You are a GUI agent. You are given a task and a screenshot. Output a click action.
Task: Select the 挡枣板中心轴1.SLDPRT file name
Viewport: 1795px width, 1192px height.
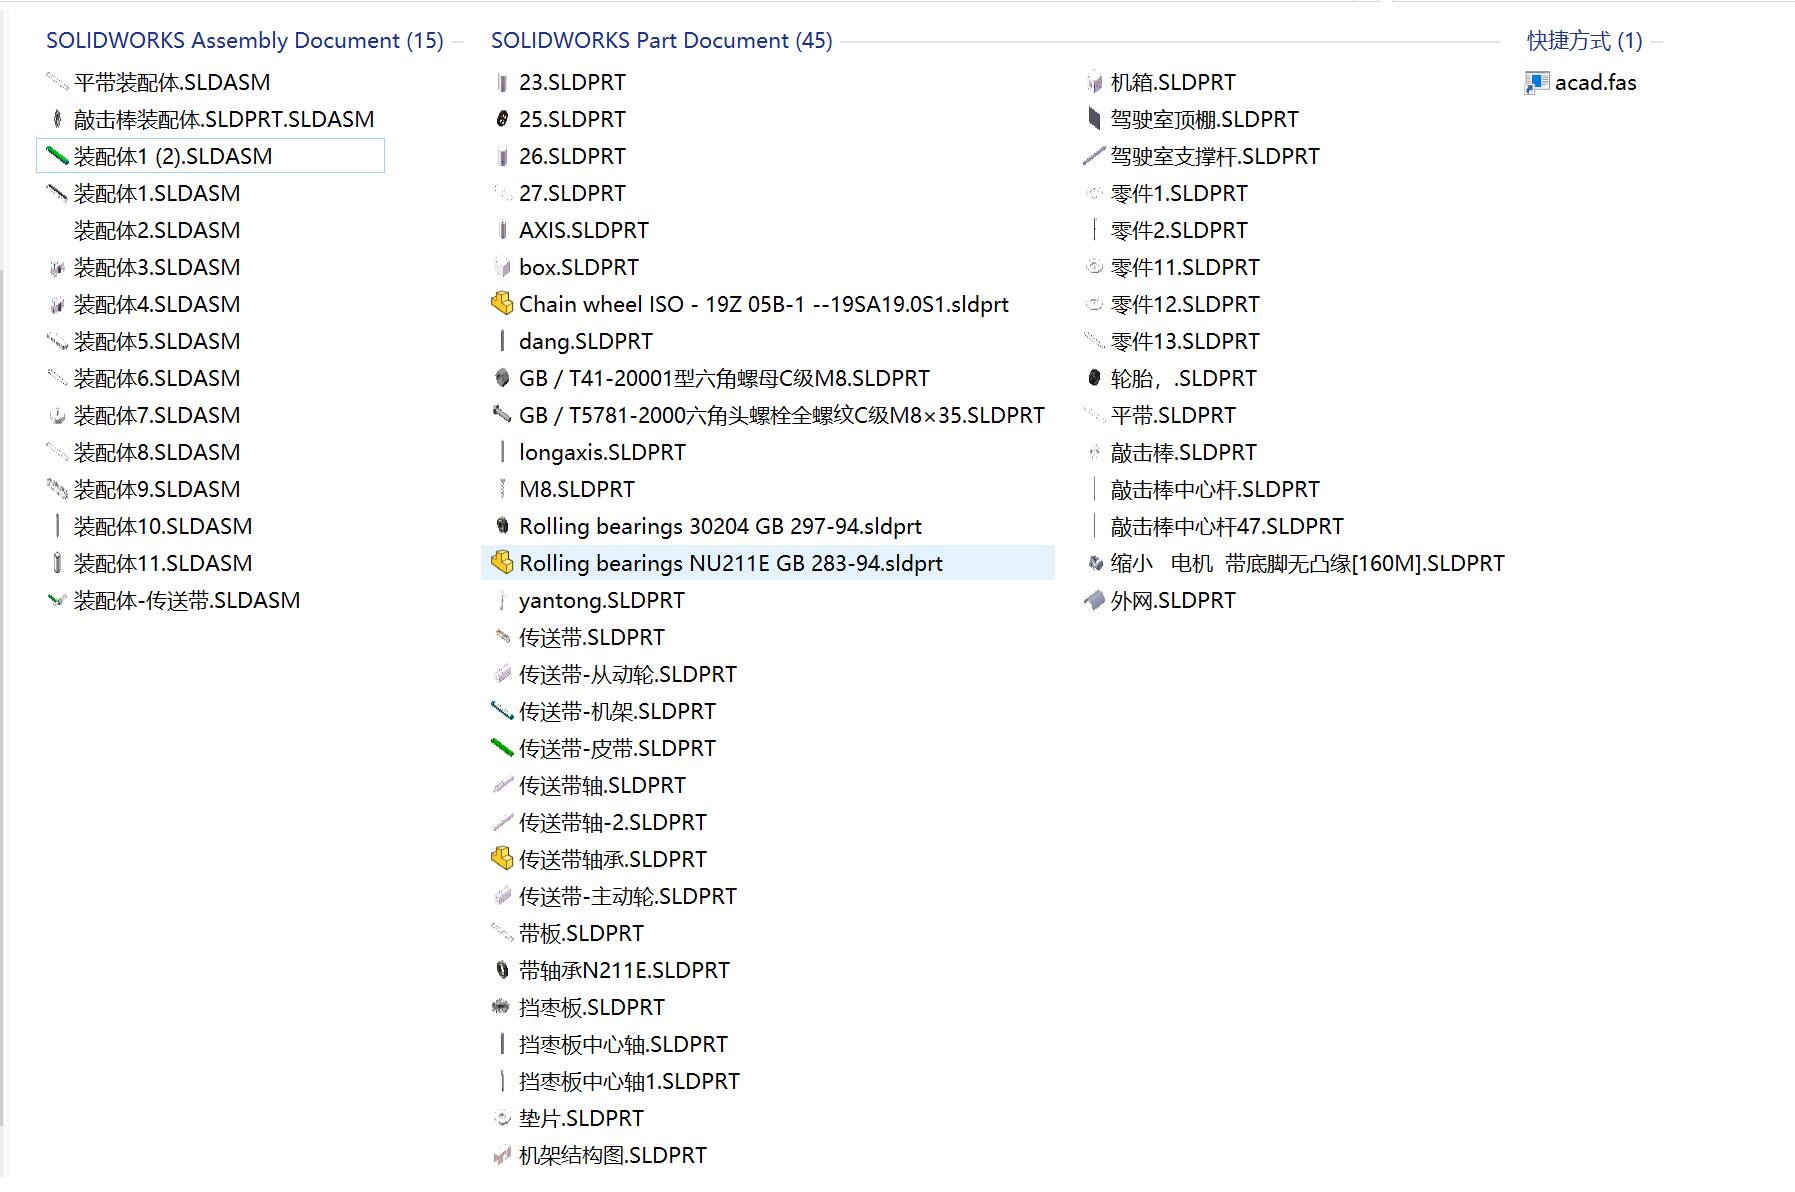[630, 1081]
